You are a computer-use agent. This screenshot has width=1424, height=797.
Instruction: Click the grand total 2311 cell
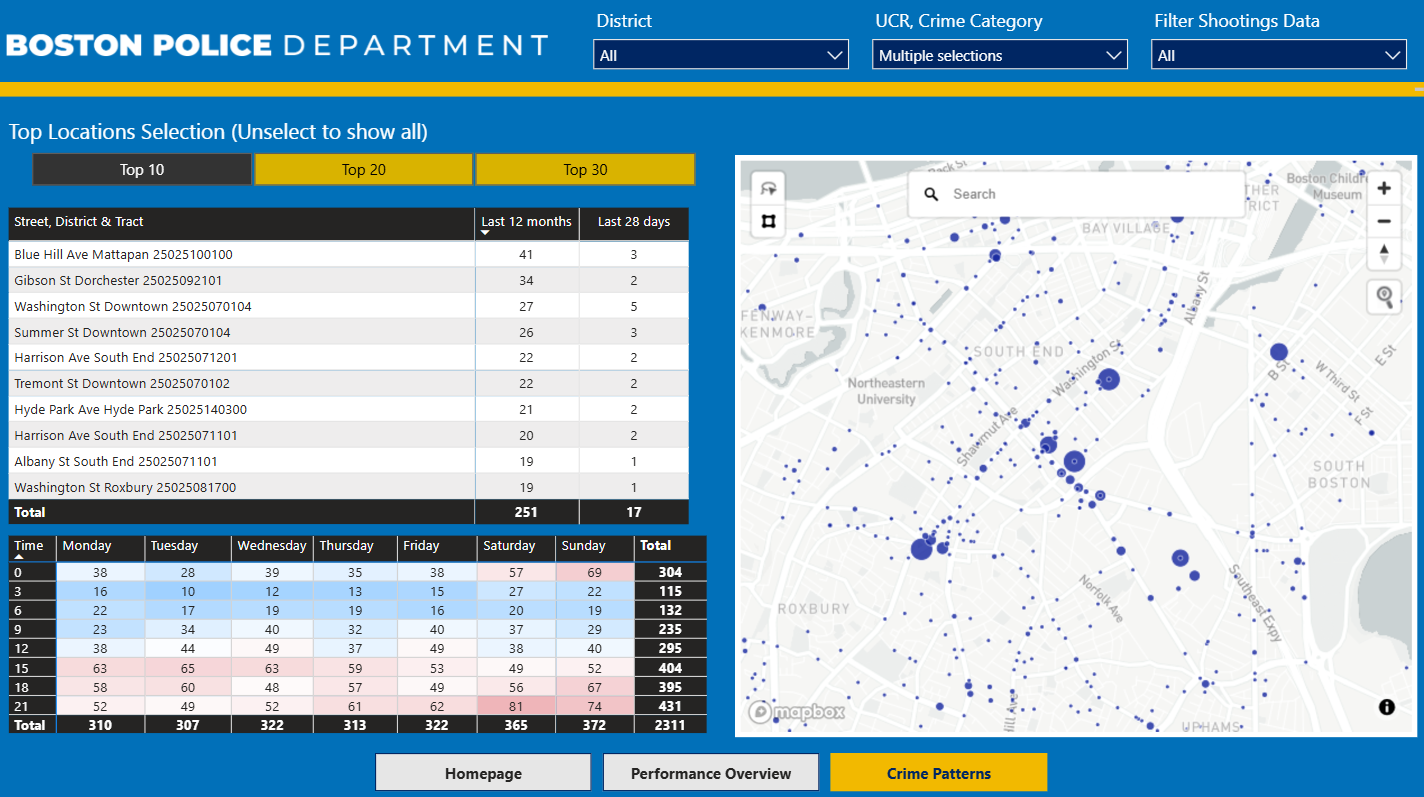[x=670, y=725]
